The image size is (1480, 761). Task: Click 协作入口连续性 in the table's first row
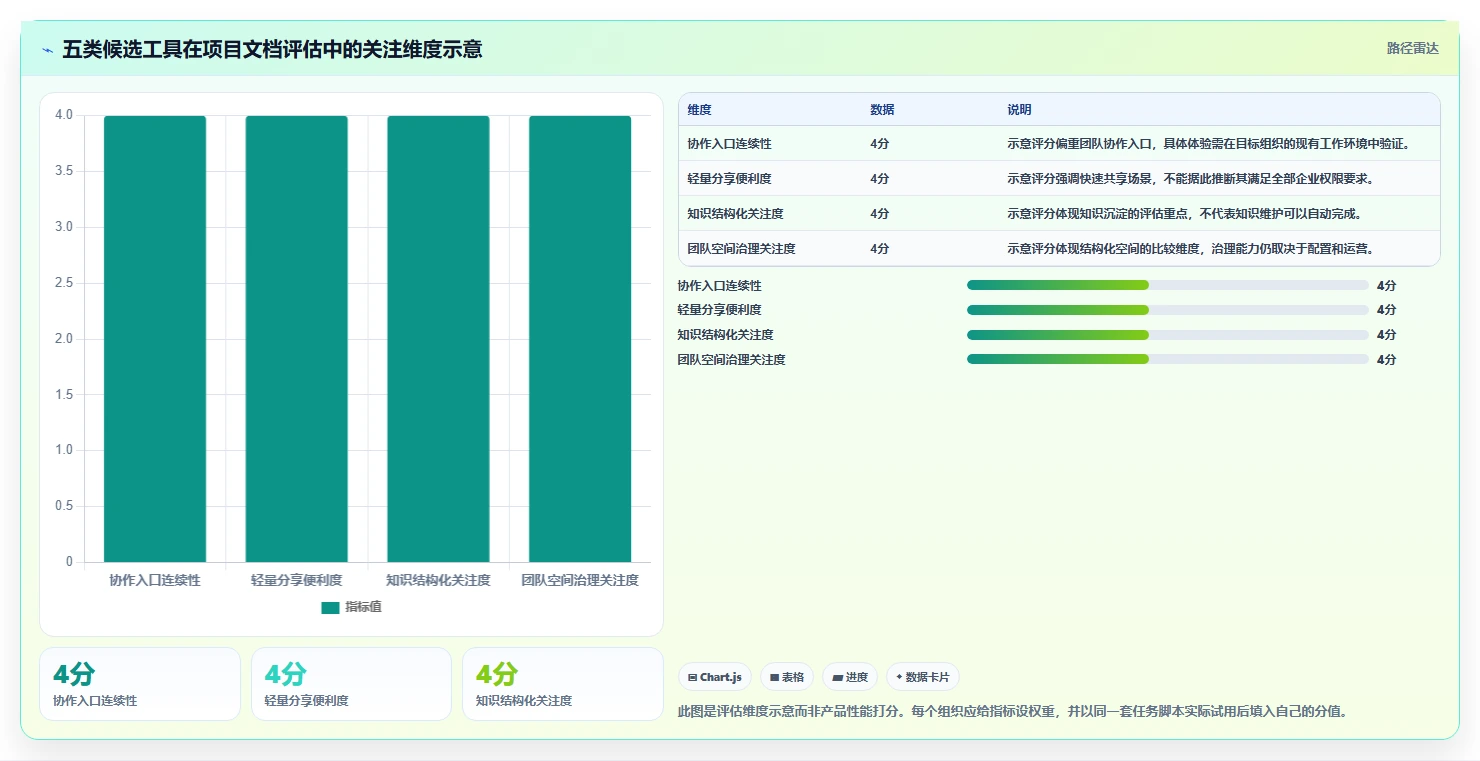tap(729, 144)
